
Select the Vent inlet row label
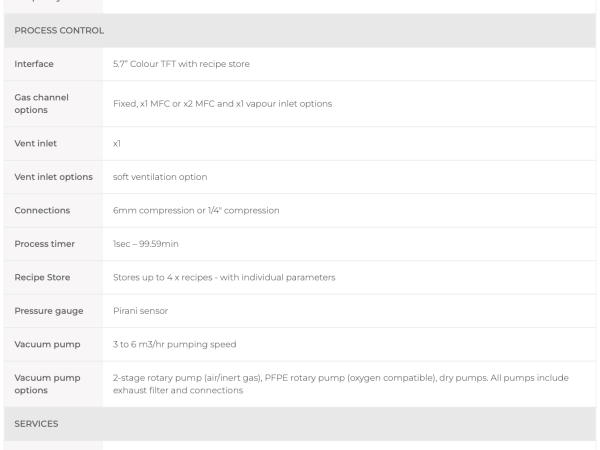click(x=36, y=143)
